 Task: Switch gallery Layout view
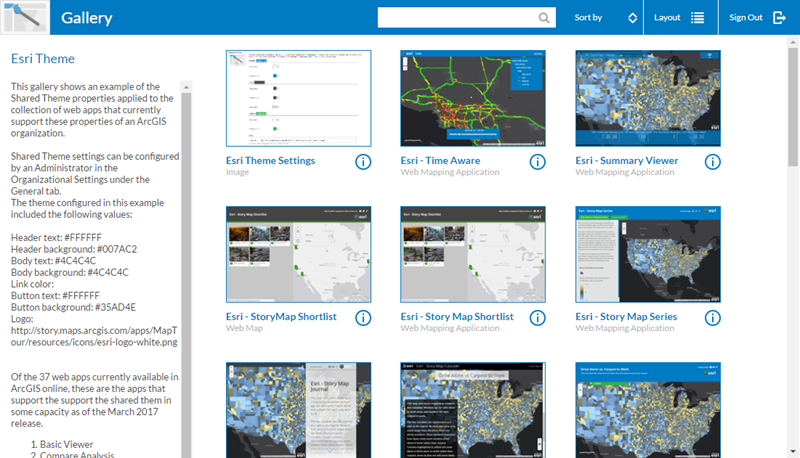(681, 17)
